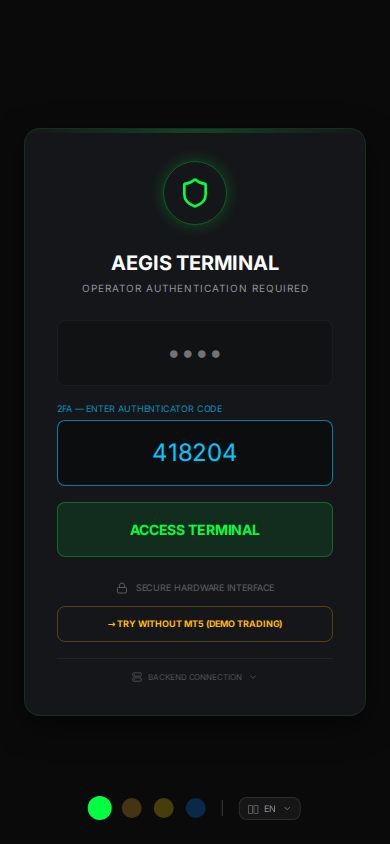Click the server stack icon near Backend Connection
The height and width of the screenshot is (844, 390).
pyautogui.click(x=137, y=677)
